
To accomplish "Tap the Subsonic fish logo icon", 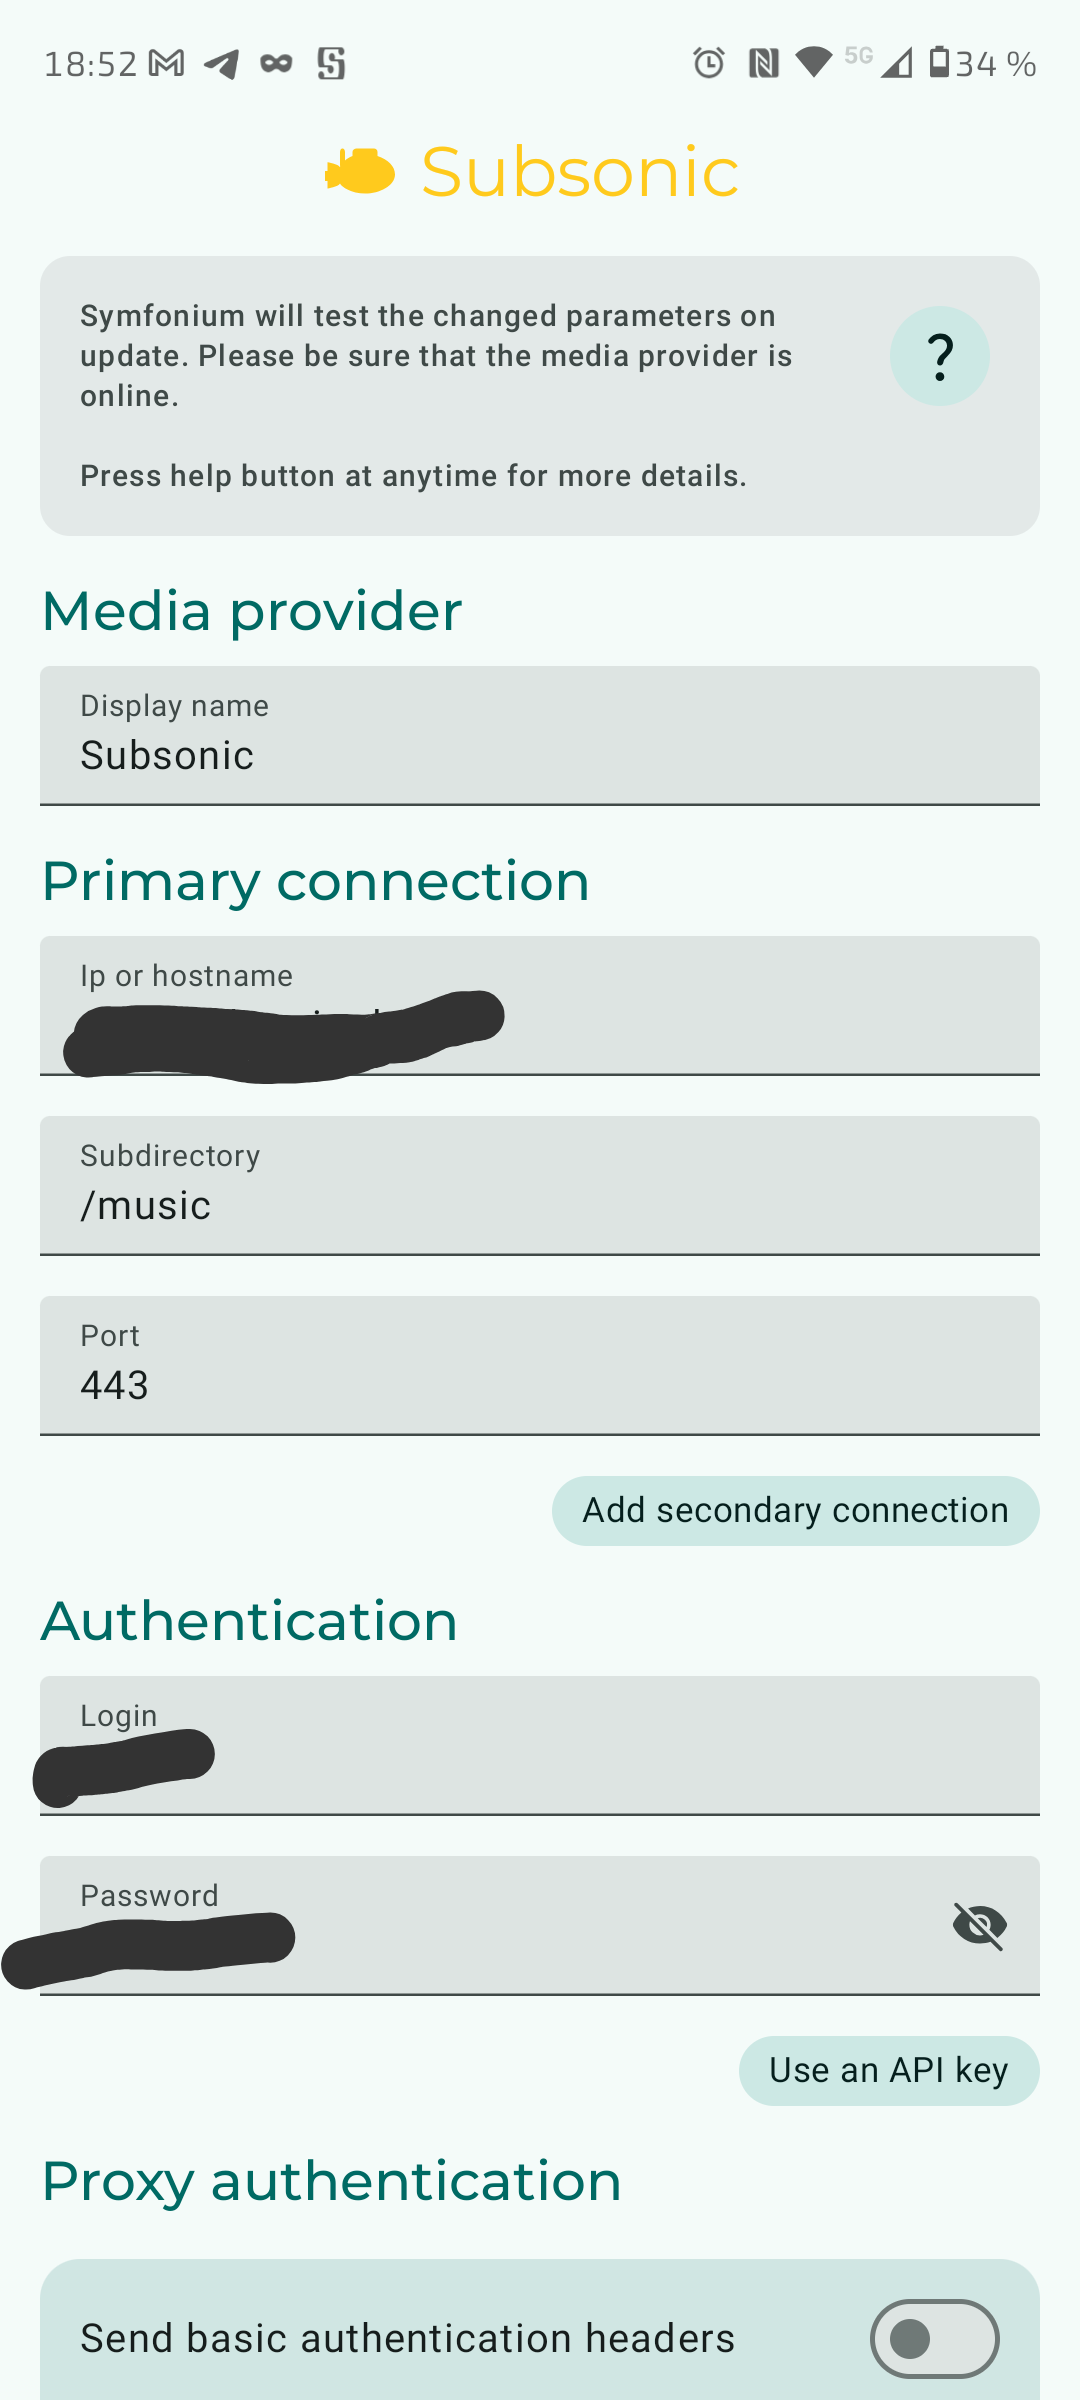I will click(361, 171).
